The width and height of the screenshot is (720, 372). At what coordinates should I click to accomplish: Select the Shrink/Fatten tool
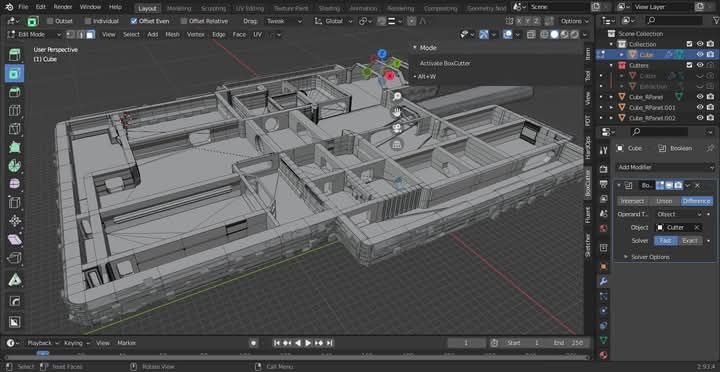click(14, 221)
